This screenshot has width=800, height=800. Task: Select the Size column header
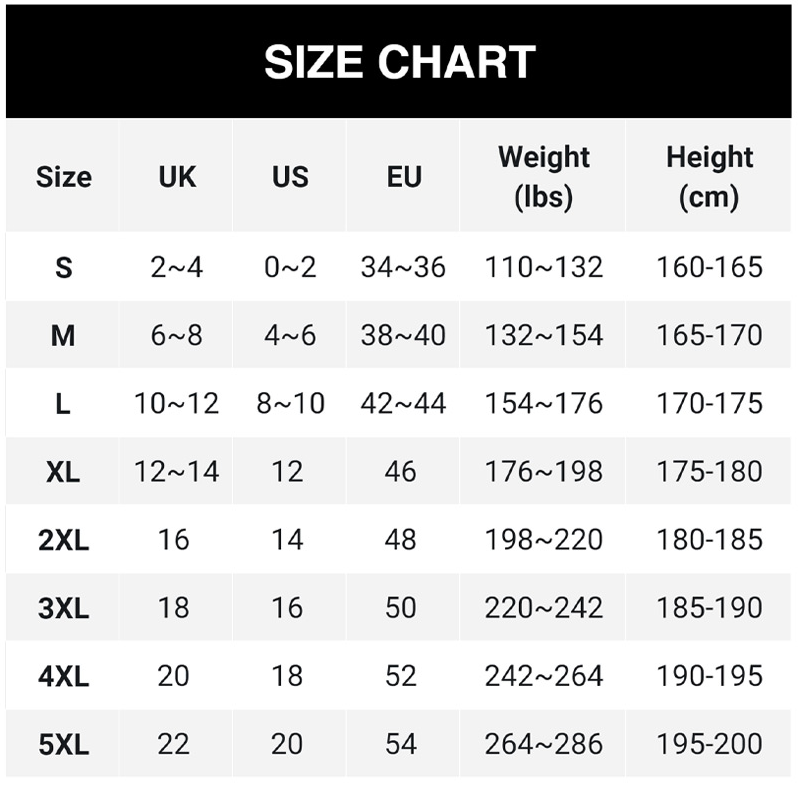point(63,177)
